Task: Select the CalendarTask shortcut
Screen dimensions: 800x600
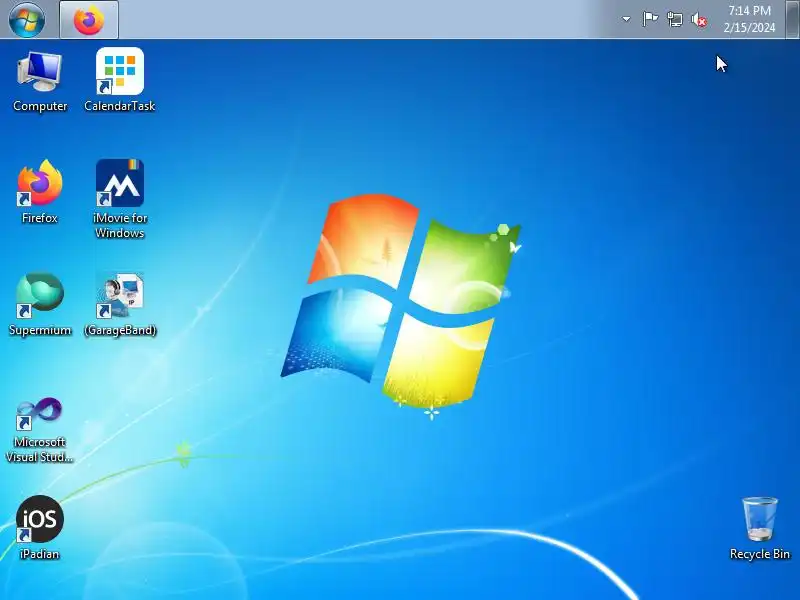Action: (x=119, y=81)
